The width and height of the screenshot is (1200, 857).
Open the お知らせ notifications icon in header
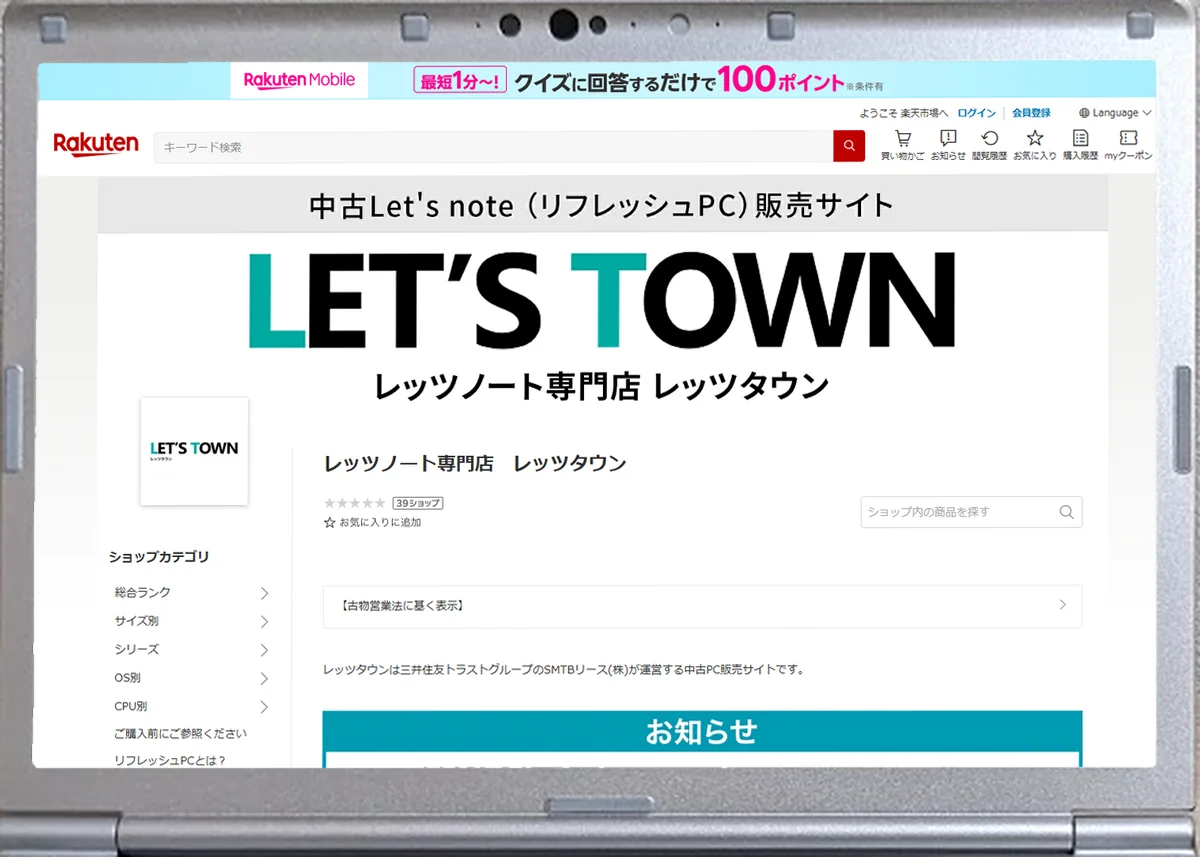click(x=948, y=145)
